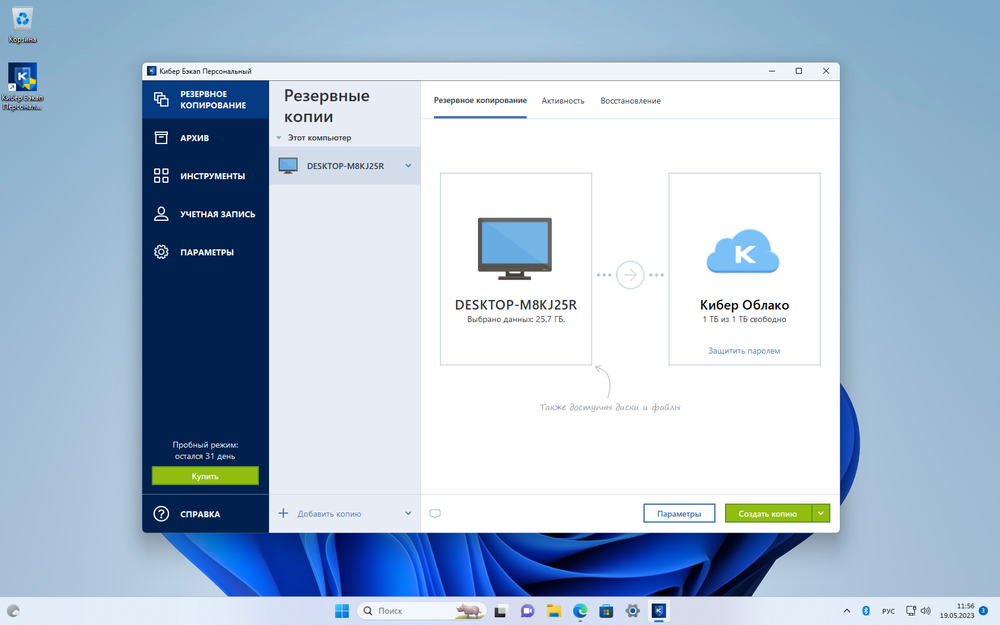Click the plus icon beside Добавить копию

[284, 513]
